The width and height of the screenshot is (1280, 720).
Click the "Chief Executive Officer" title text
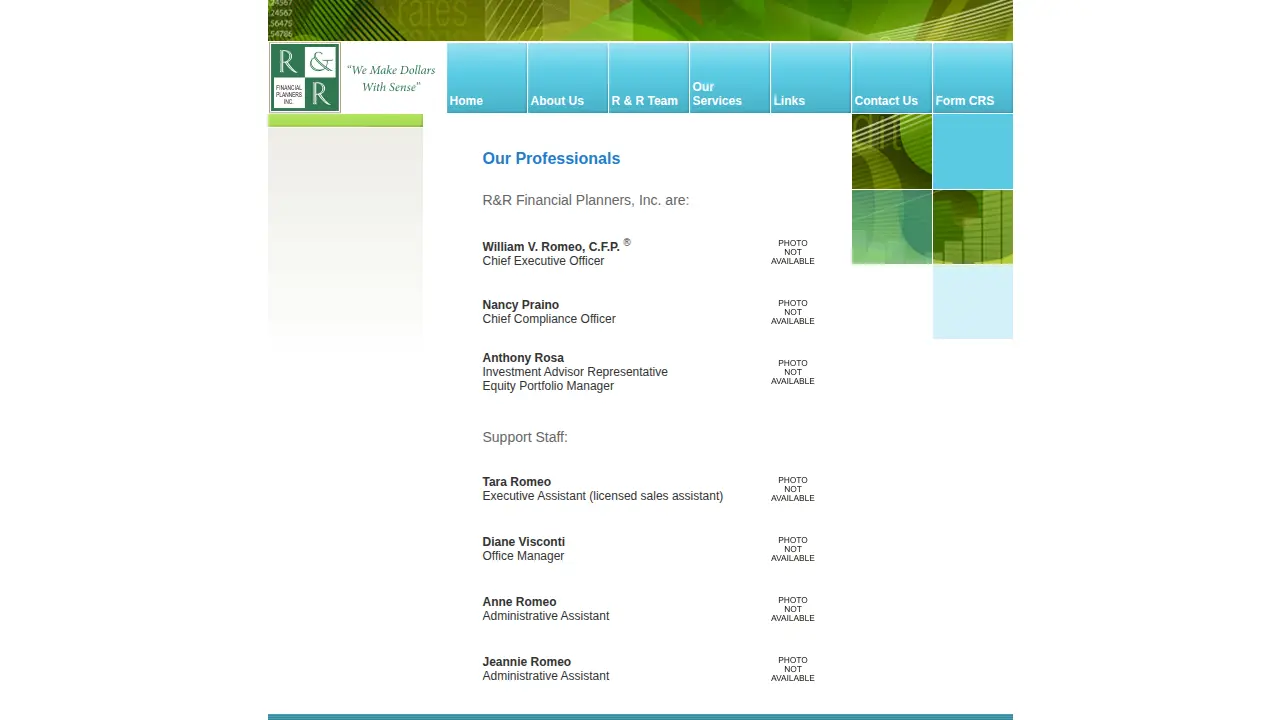[543, 261]
